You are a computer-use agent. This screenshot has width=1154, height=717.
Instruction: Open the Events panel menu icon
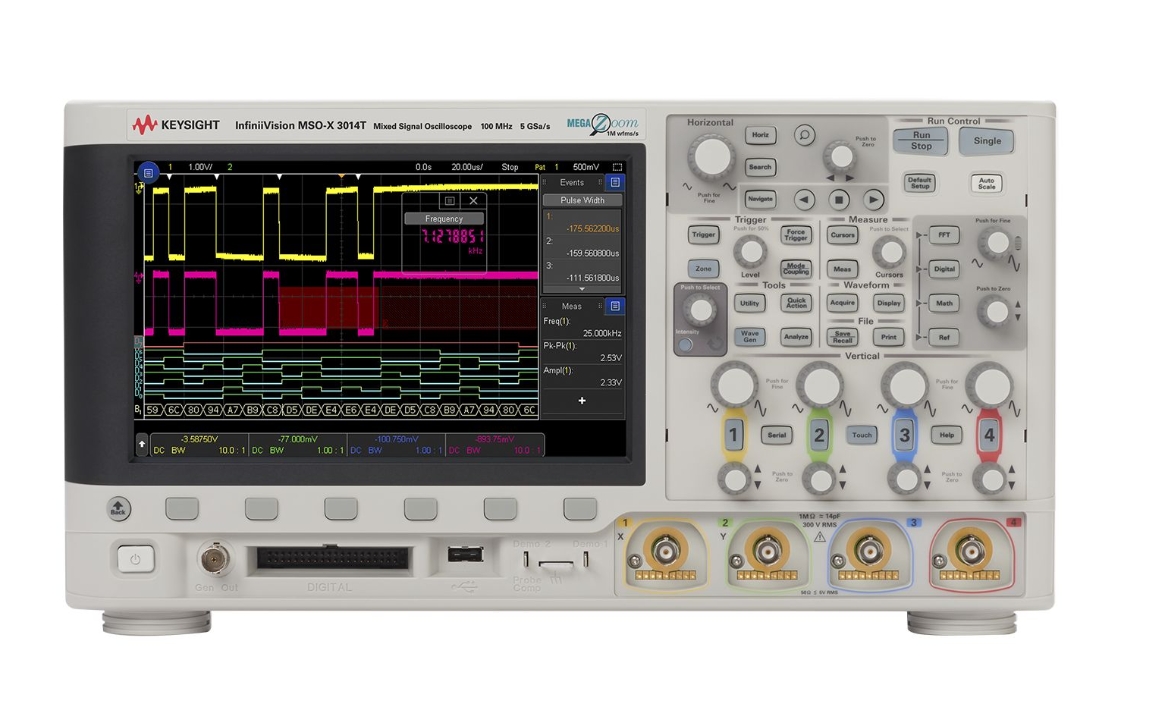615,182
